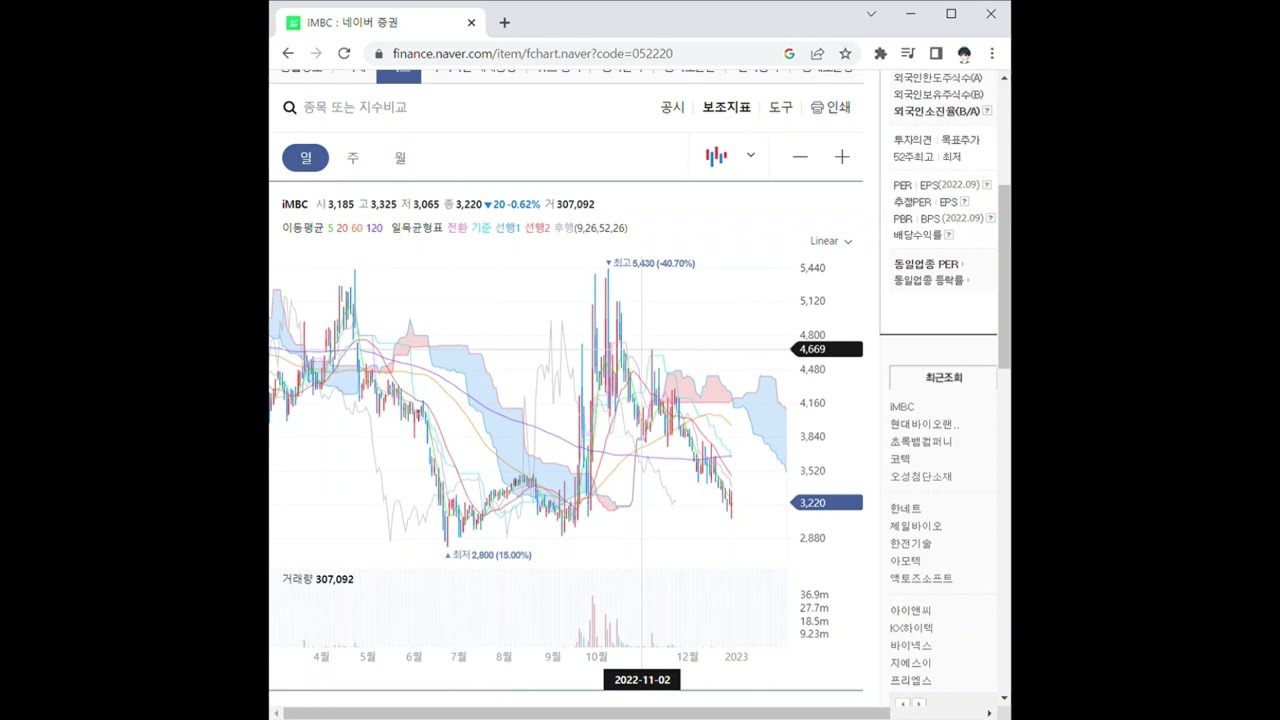Open 코텍 in the recent list
Image resolution: width=1280 pixels, height=720 pixels.
point(900,459)
